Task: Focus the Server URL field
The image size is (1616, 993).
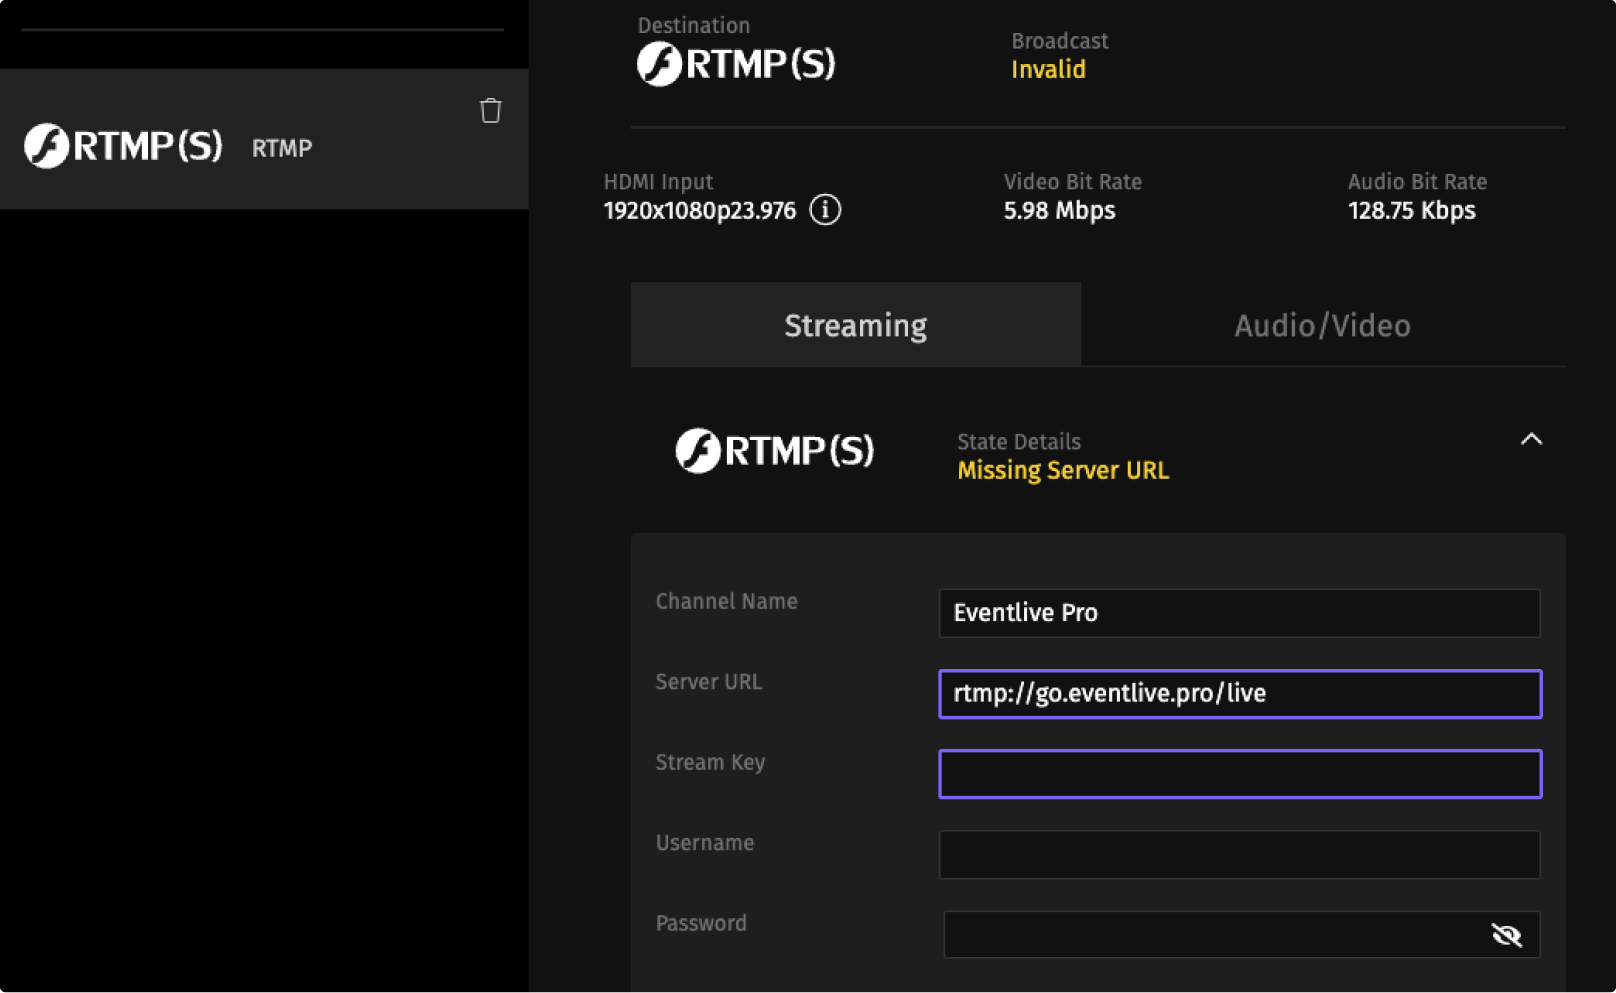Action: point(1238,694)
